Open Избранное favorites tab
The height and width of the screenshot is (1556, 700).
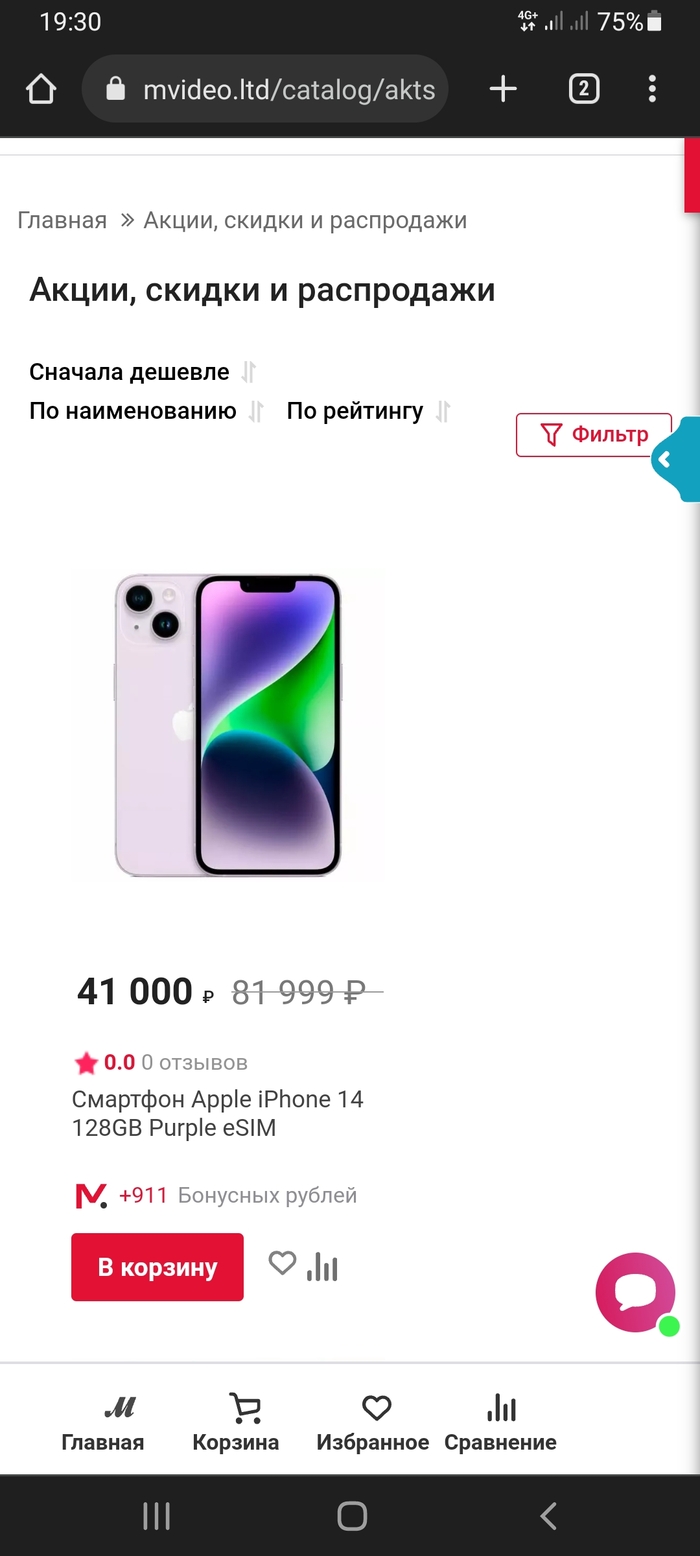pyautogui.click(x=373, y=1424)
